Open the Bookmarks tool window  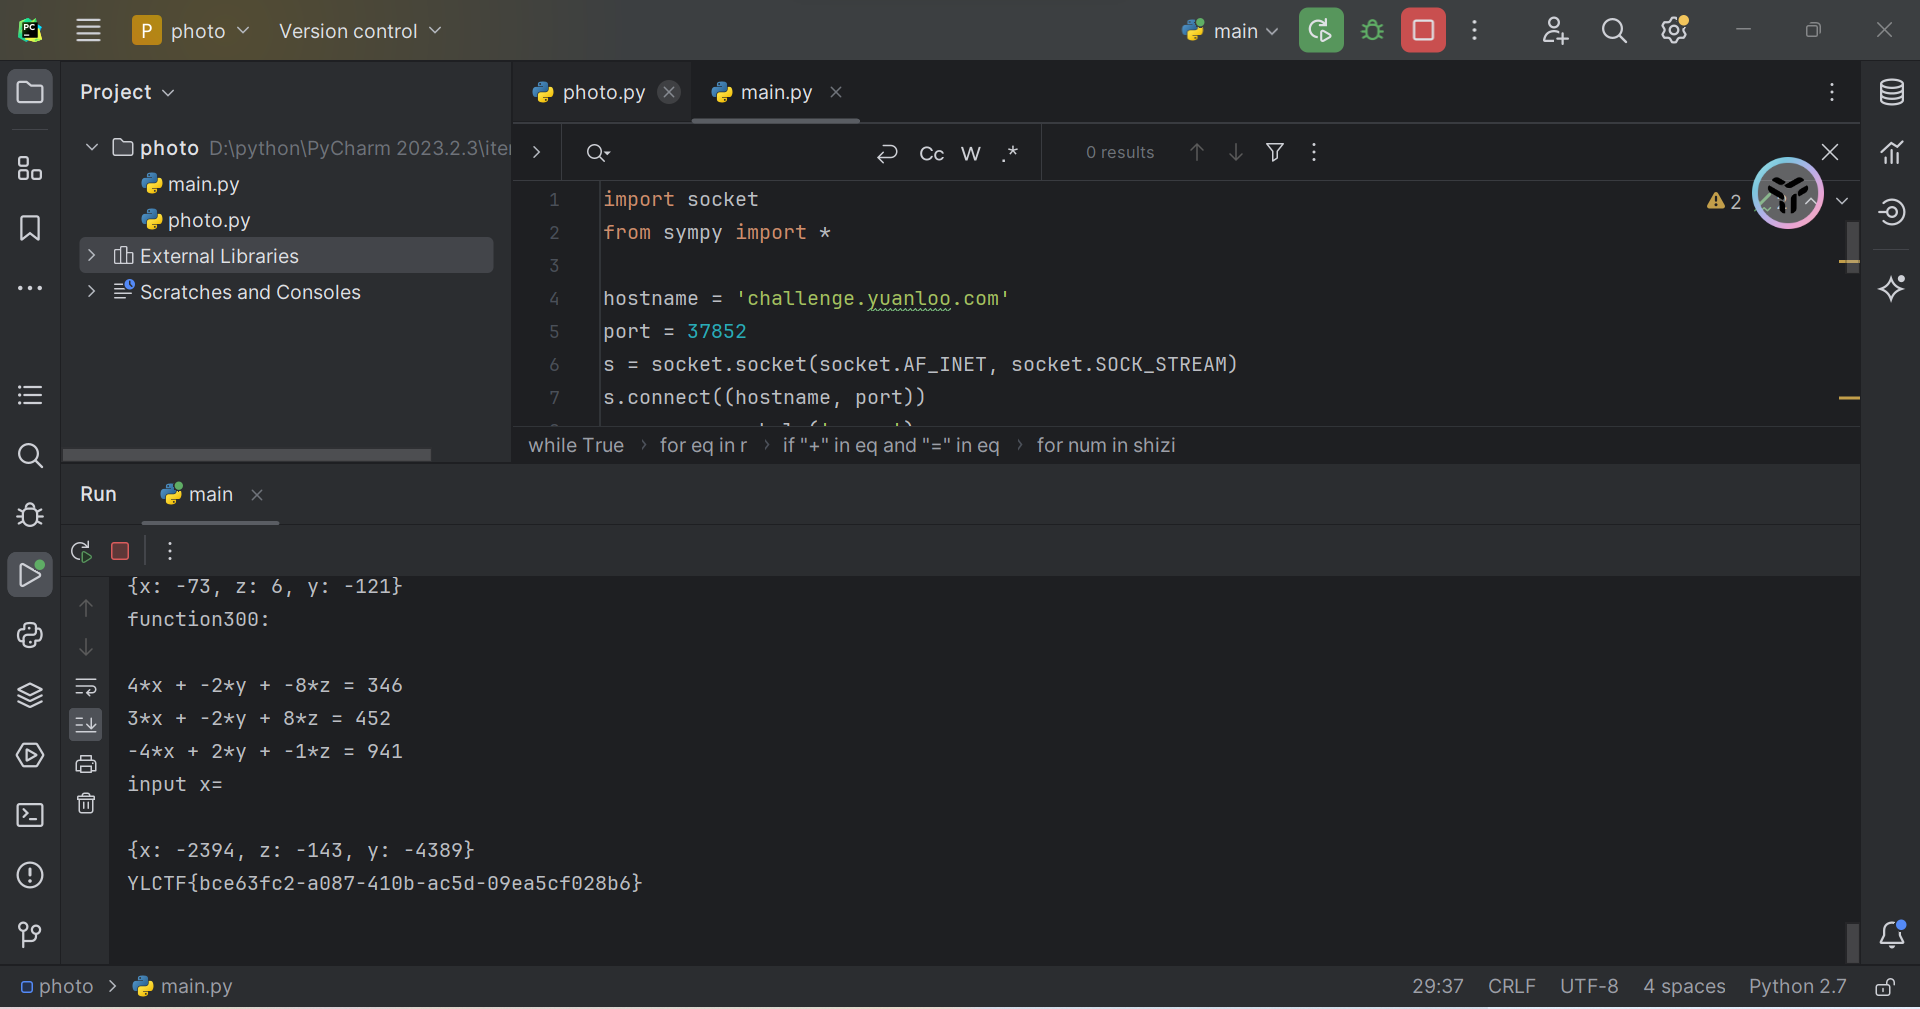tap(30, 228)
